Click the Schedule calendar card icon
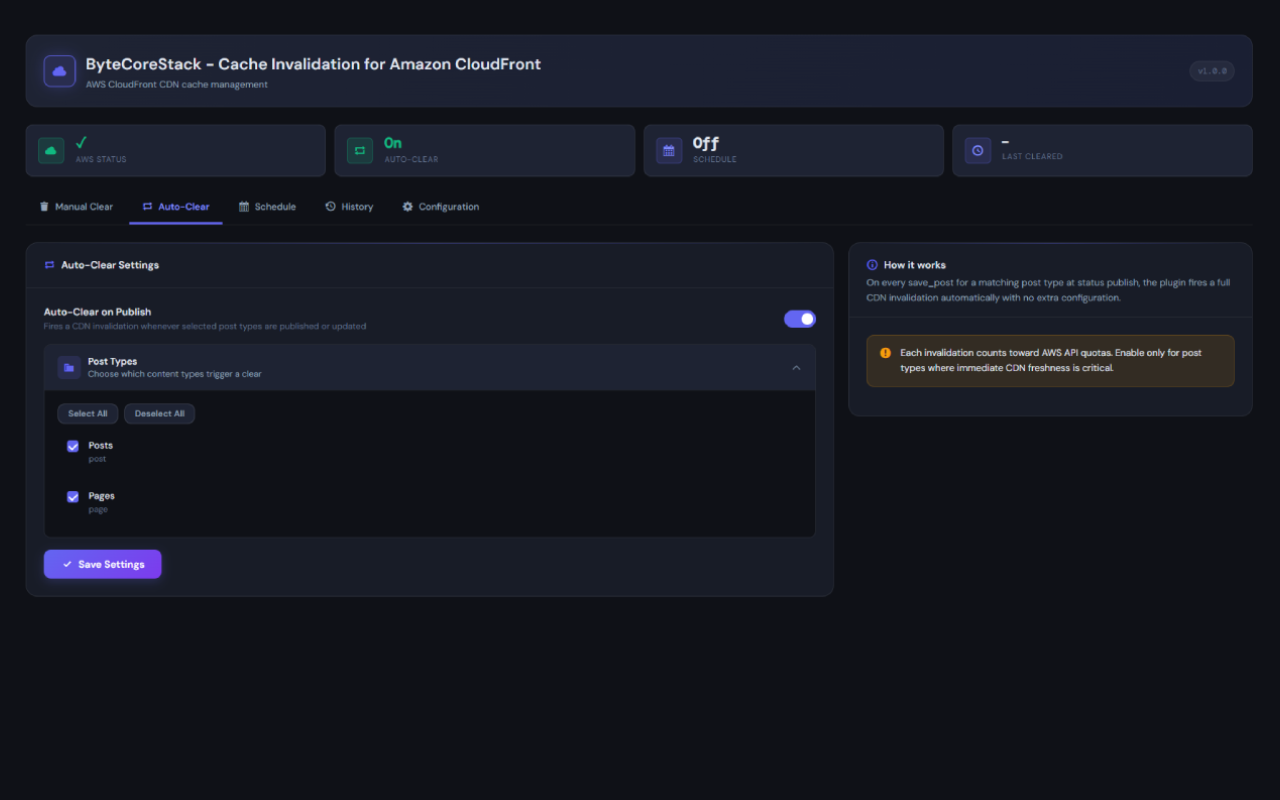 point(669,150)
